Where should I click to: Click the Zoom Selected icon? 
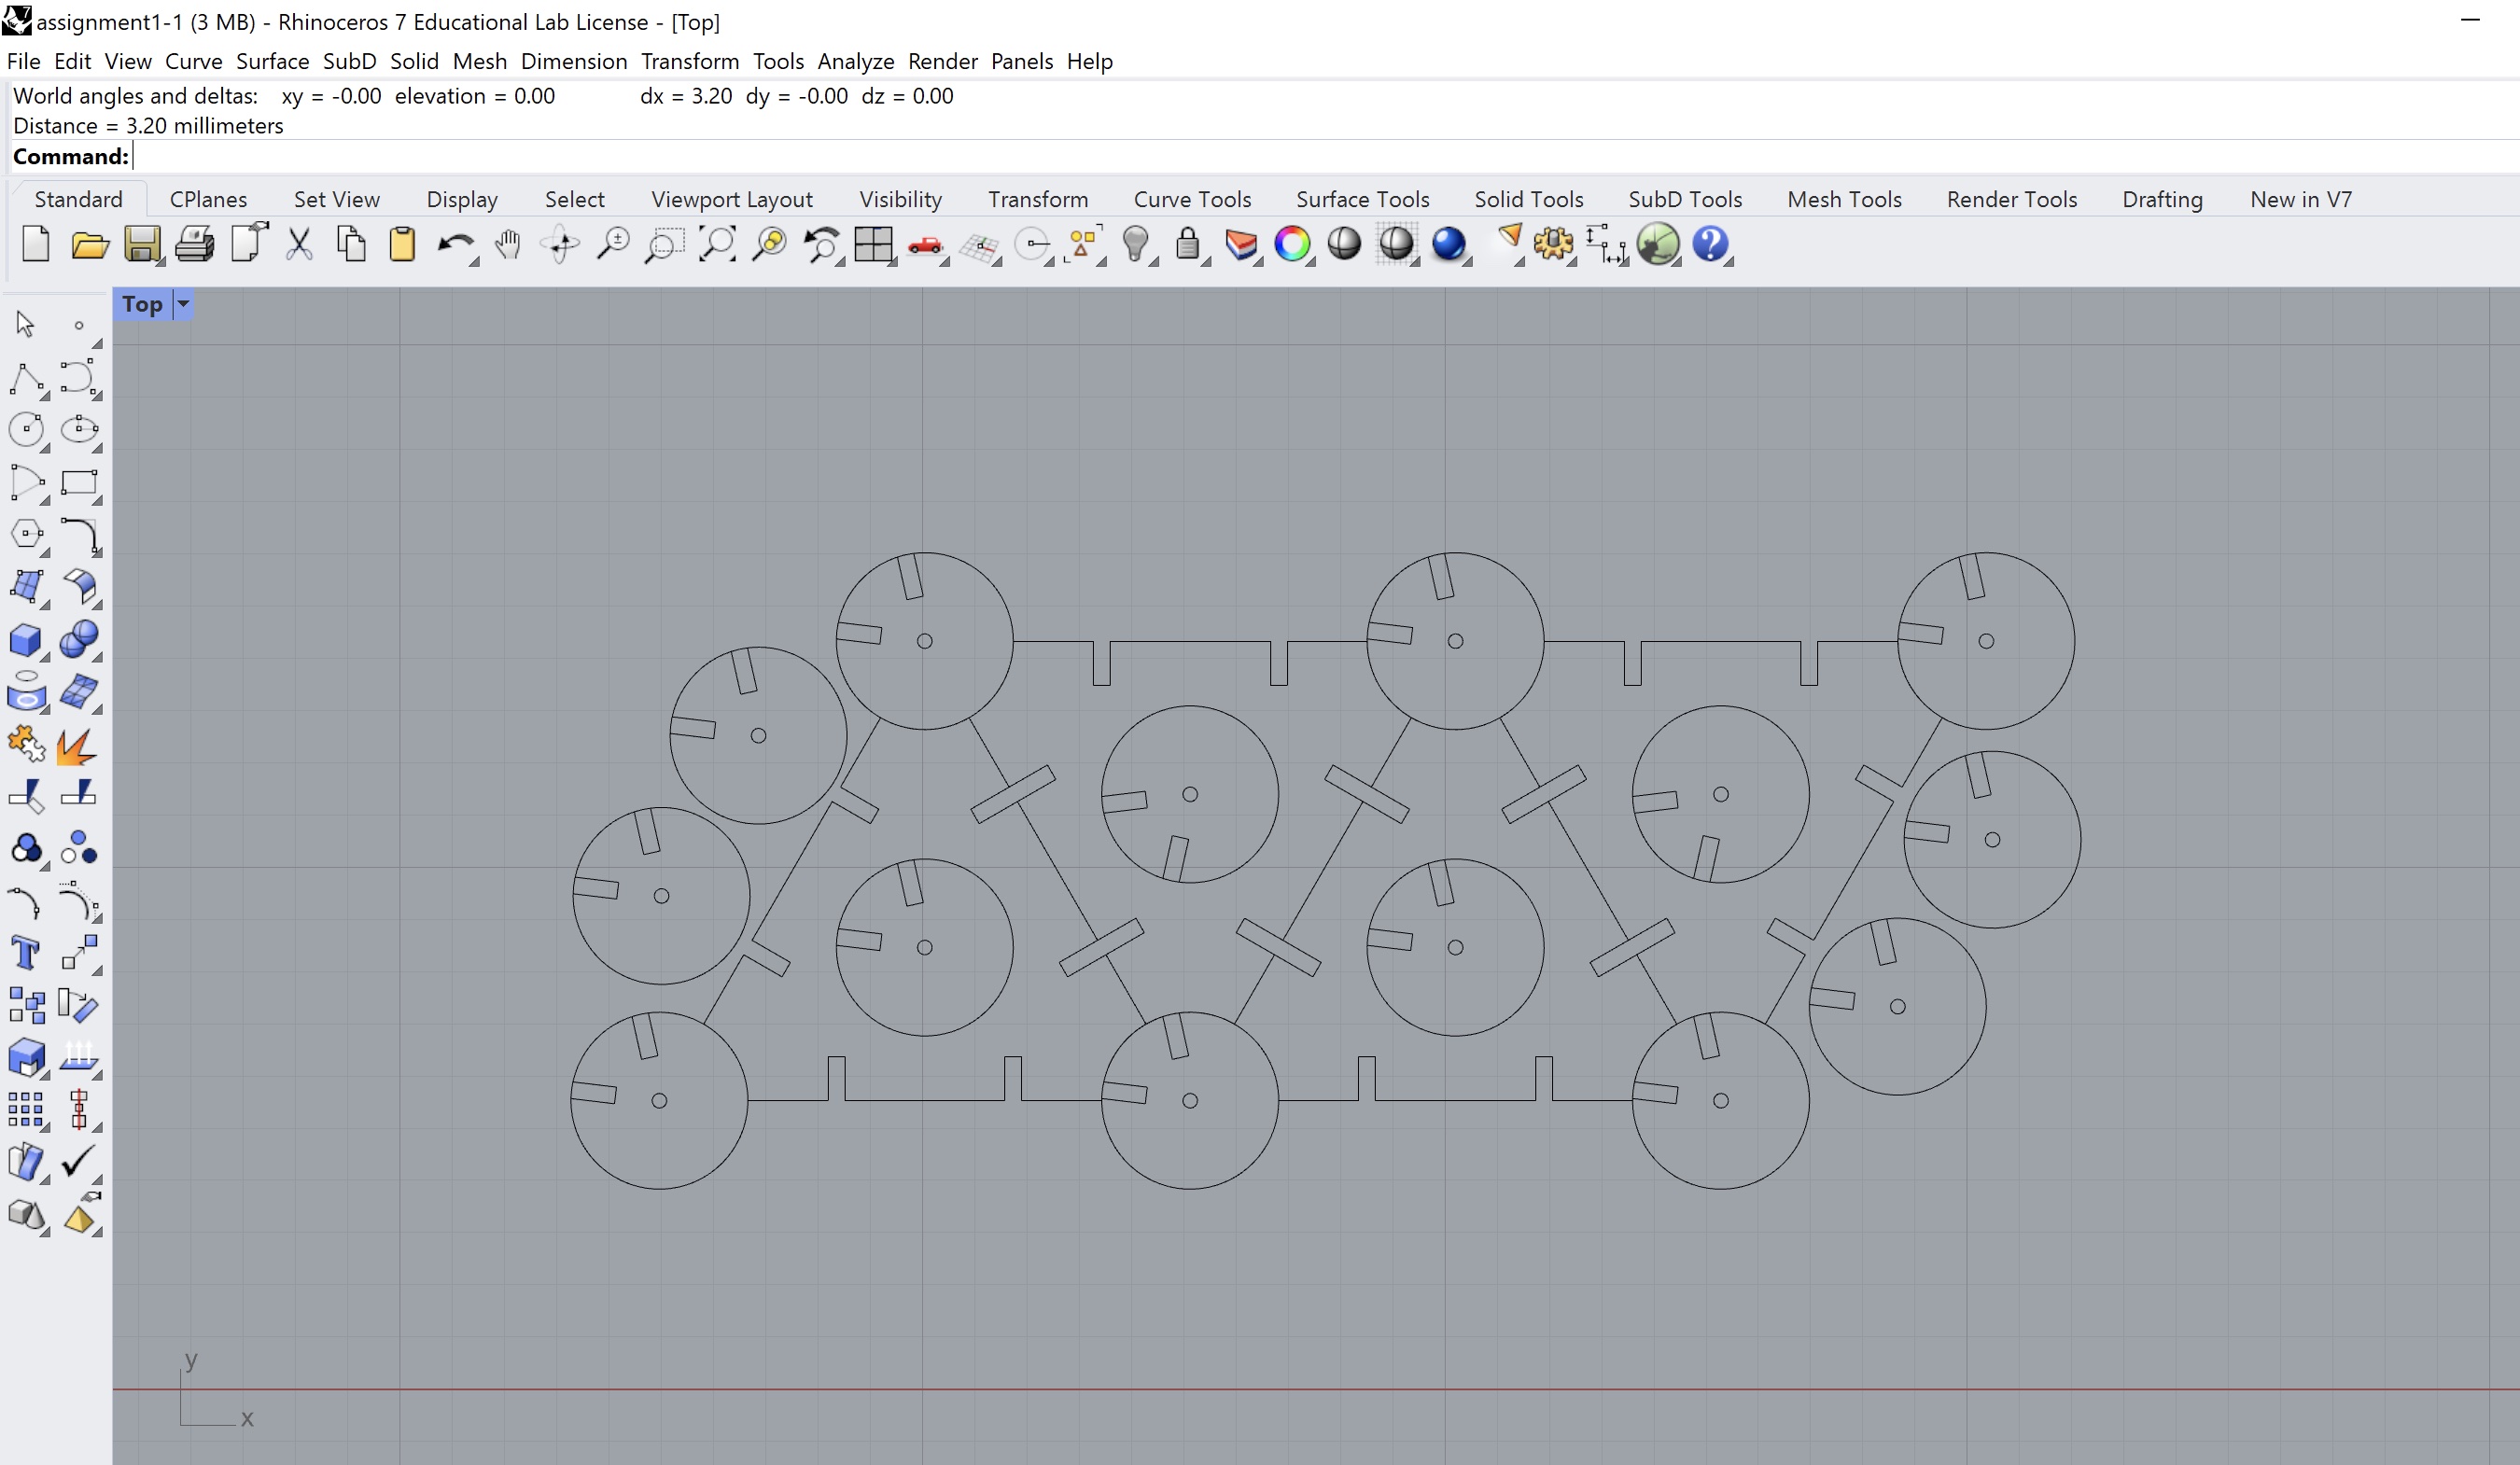(x=770, y=244)
